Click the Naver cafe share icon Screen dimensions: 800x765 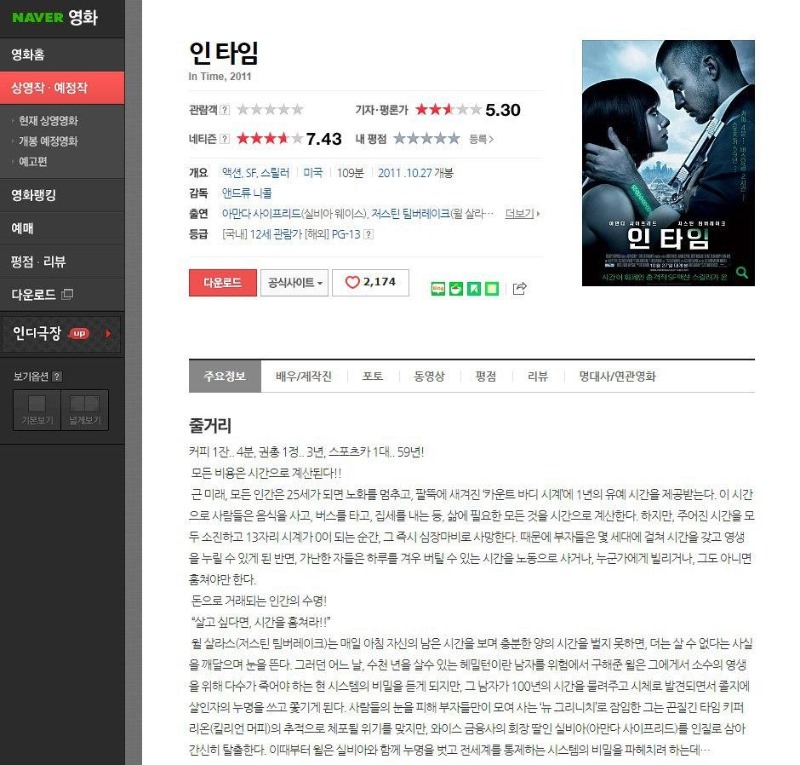tap(456, 289)
